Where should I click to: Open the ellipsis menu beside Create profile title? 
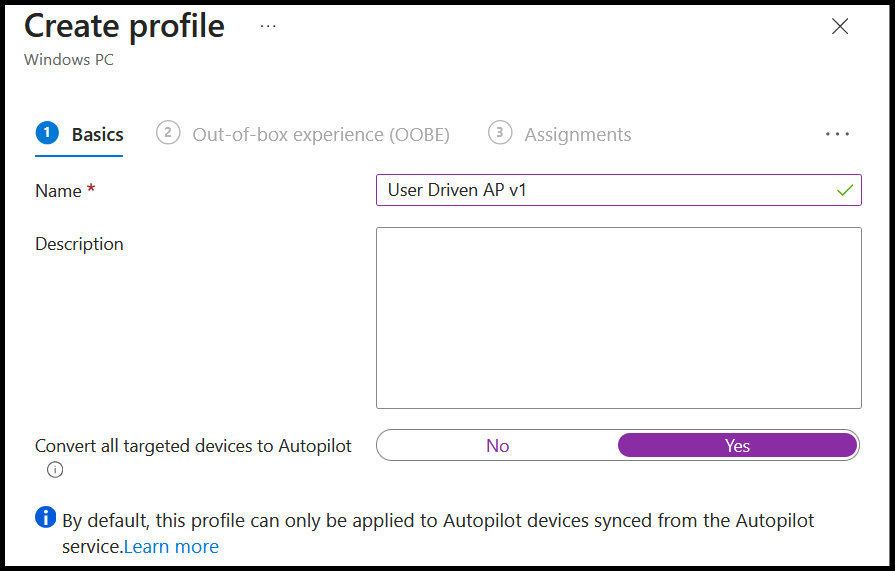(268, 26)
